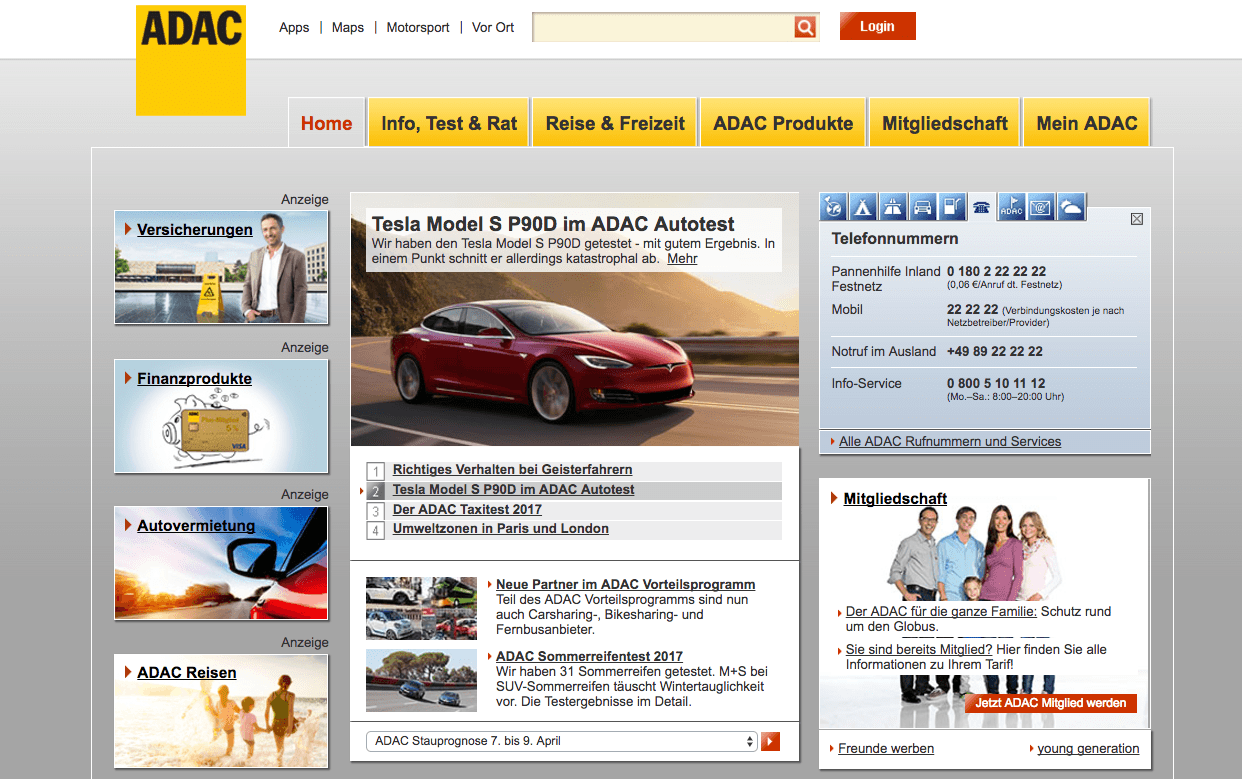Select slide number 4 in the teaser list
The image size is (1242, 779).
click(x=376, y=530)
